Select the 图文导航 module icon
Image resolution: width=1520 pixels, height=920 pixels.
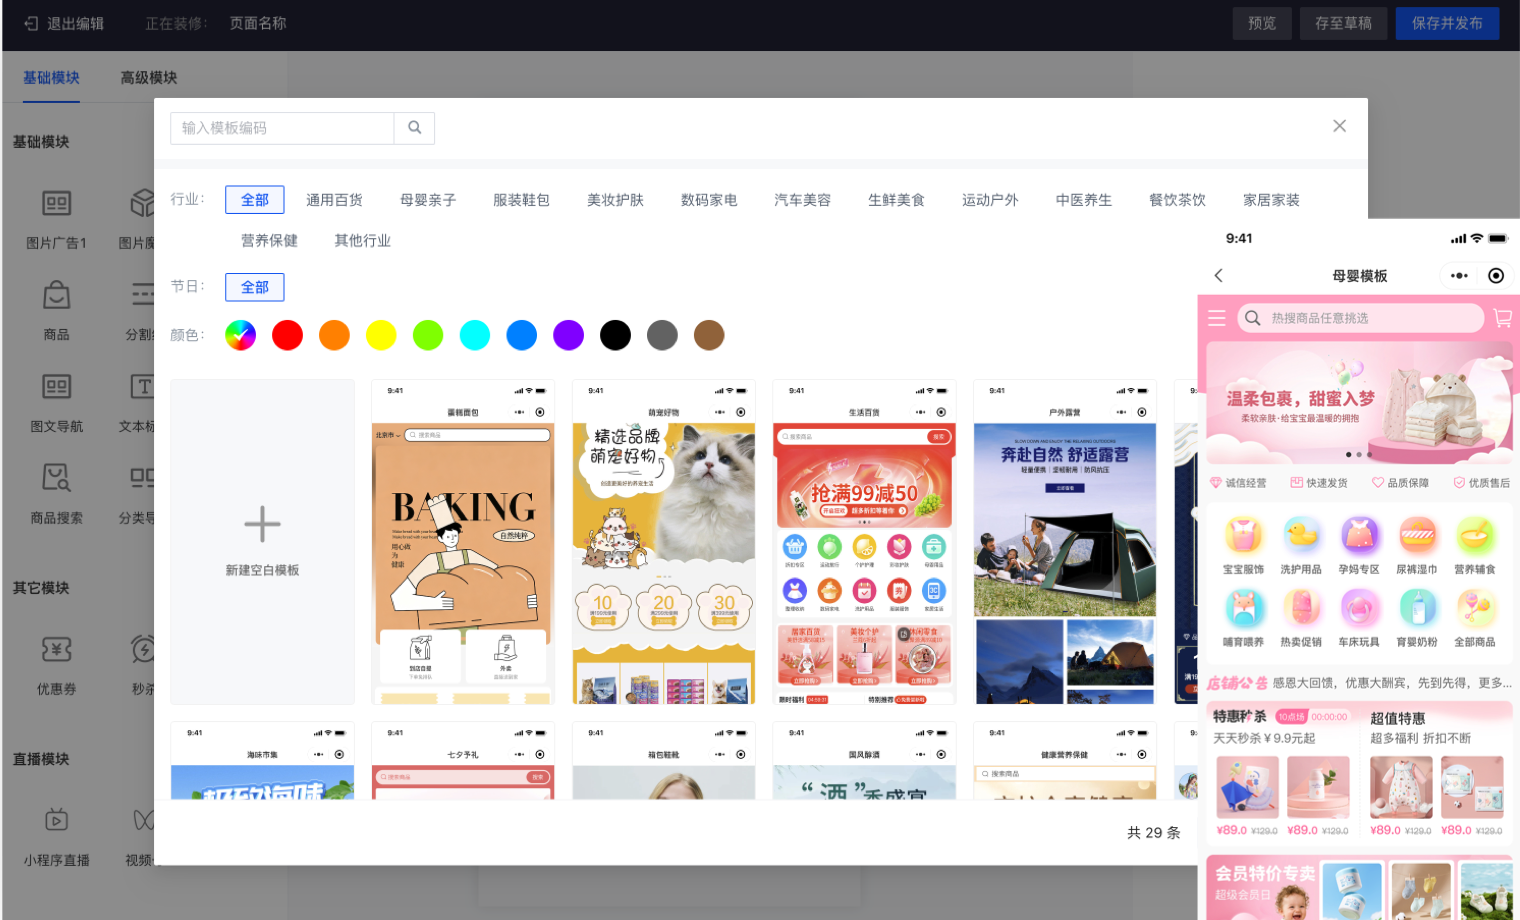click(x=57, y=387)
